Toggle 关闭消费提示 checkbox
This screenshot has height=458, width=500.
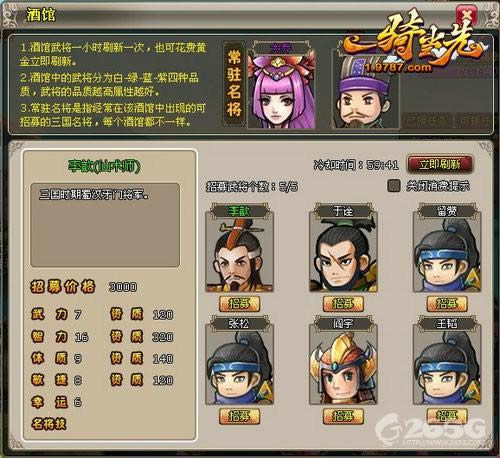(394, 186)
